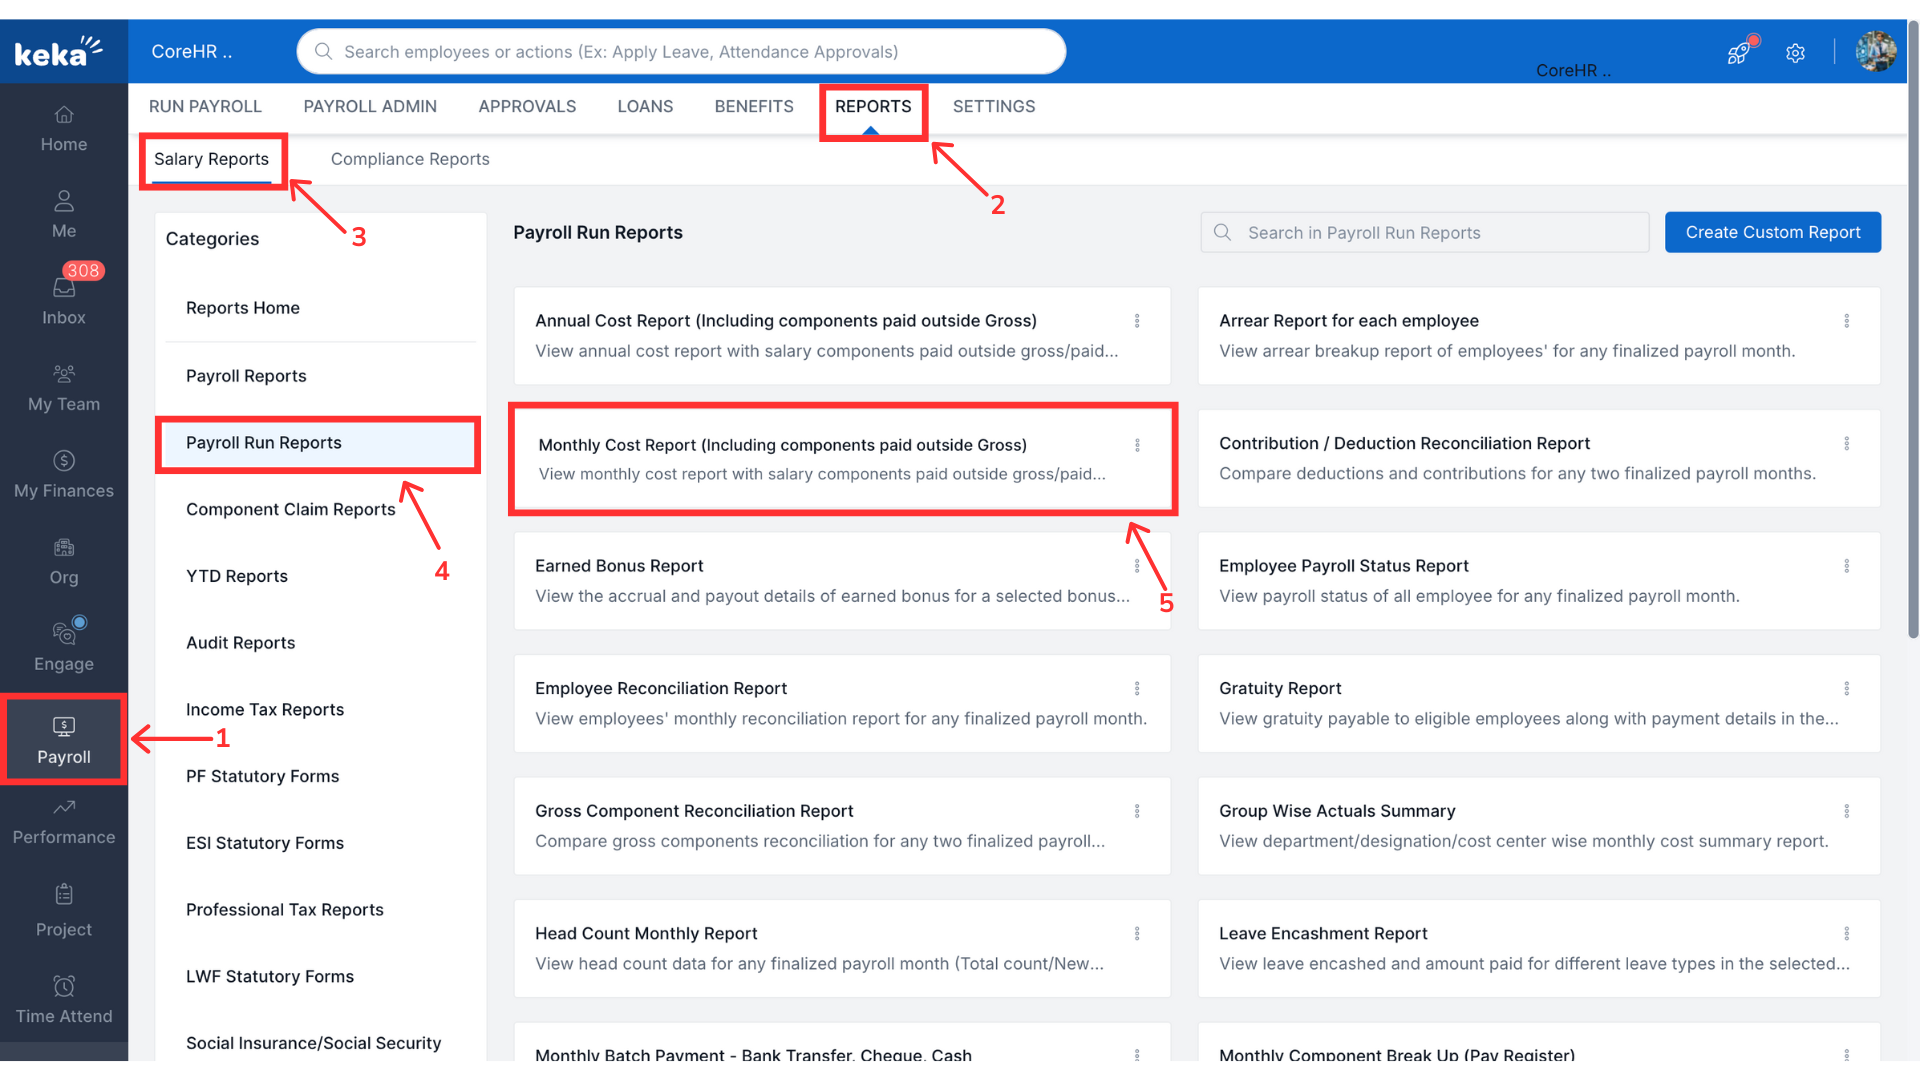Select the Payroll sidebar icon
This screenshot has height=1080, width=1920.
pos(63,740)
